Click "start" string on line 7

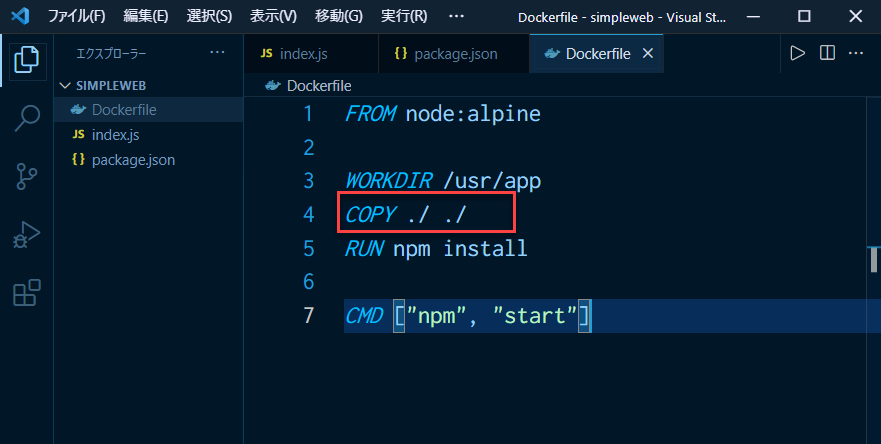[535, 315]
